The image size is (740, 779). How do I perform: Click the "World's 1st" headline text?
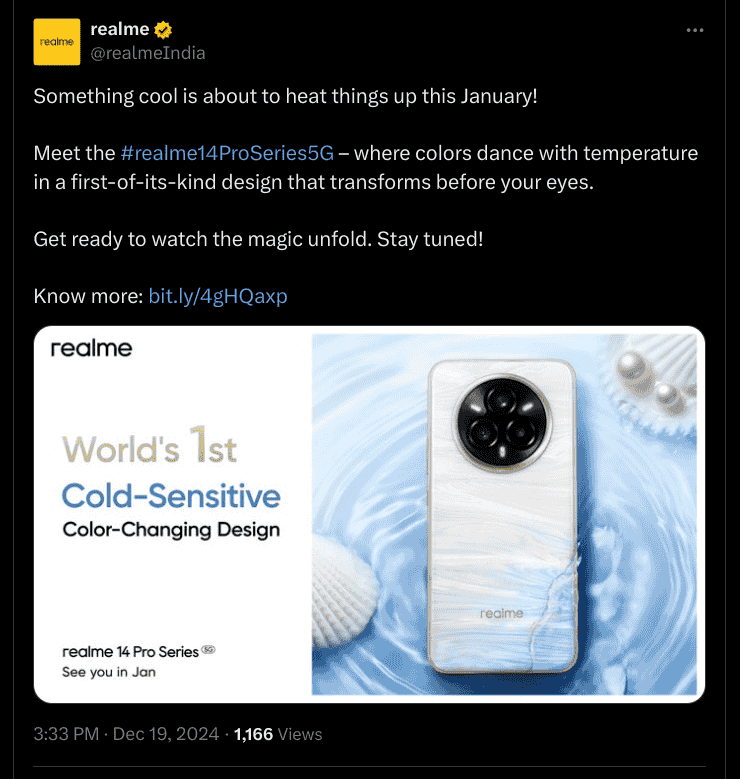click(150, 449)
